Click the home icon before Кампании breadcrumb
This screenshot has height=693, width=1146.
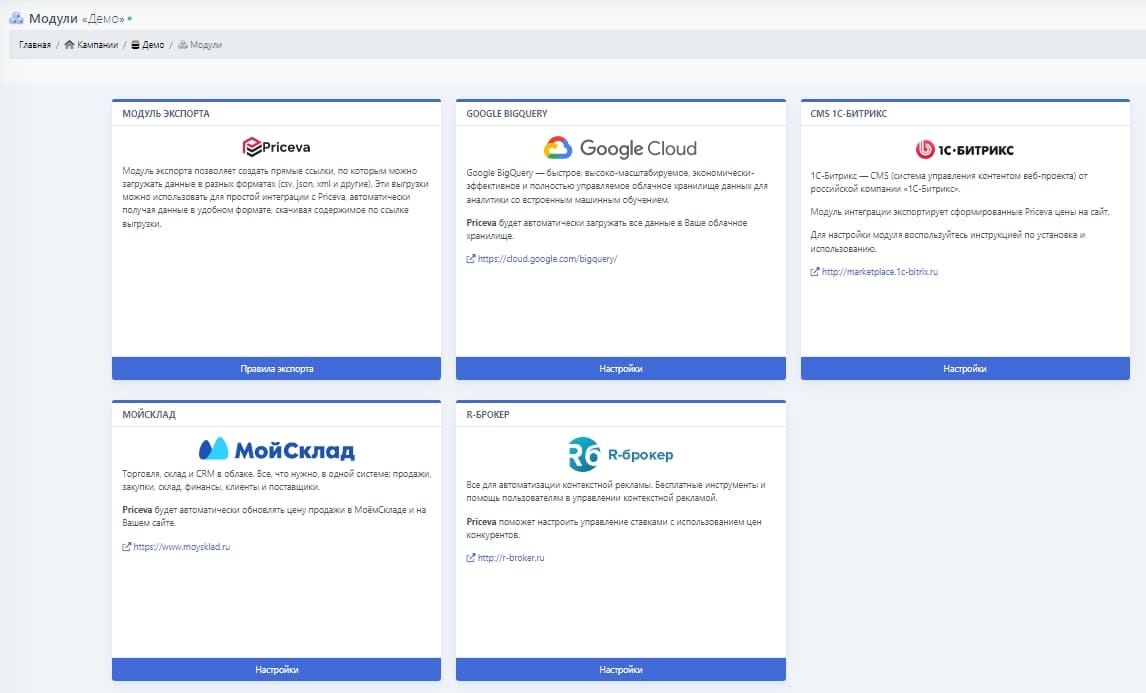pyautogui.click(x=69, y=45)
